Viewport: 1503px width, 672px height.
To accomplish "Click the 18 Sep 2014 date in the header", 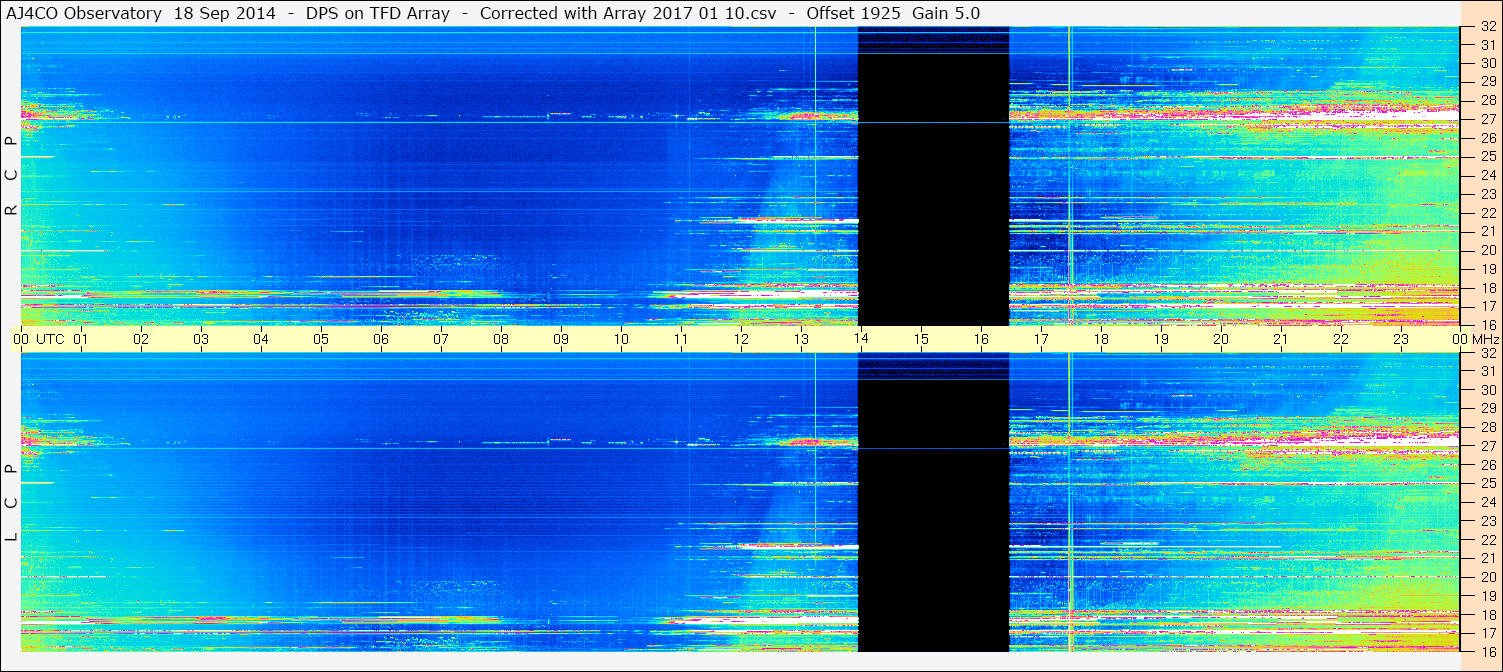I will pyautogui.click(x=225, y=13).
